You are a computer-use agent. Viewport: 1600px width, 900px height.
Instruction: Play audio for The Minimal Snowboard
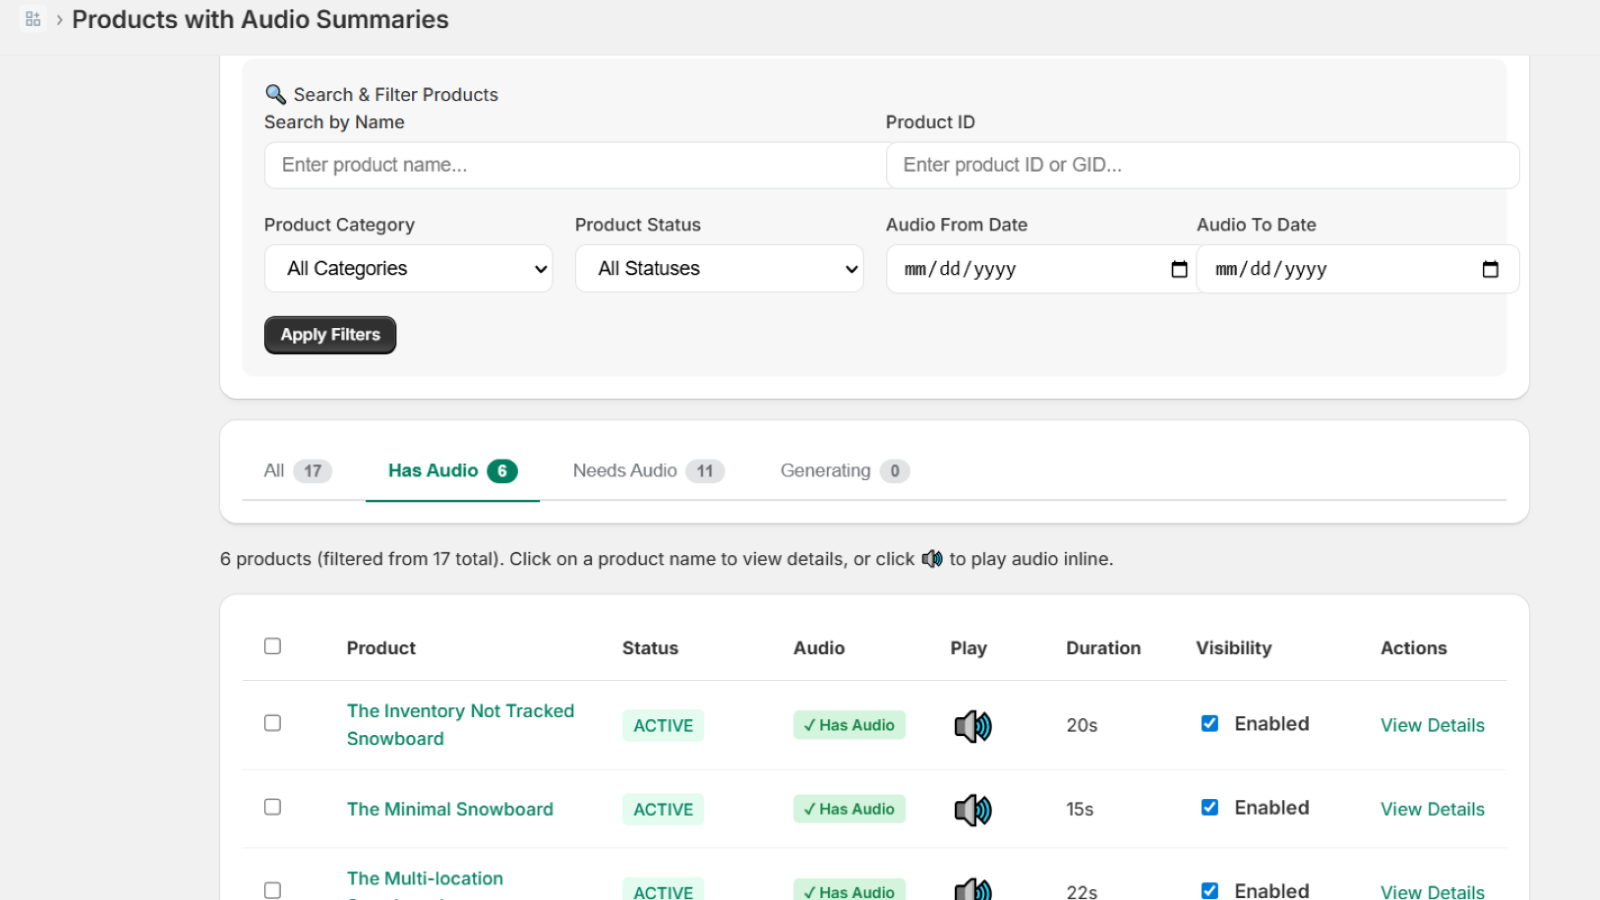tap(972, 810)
